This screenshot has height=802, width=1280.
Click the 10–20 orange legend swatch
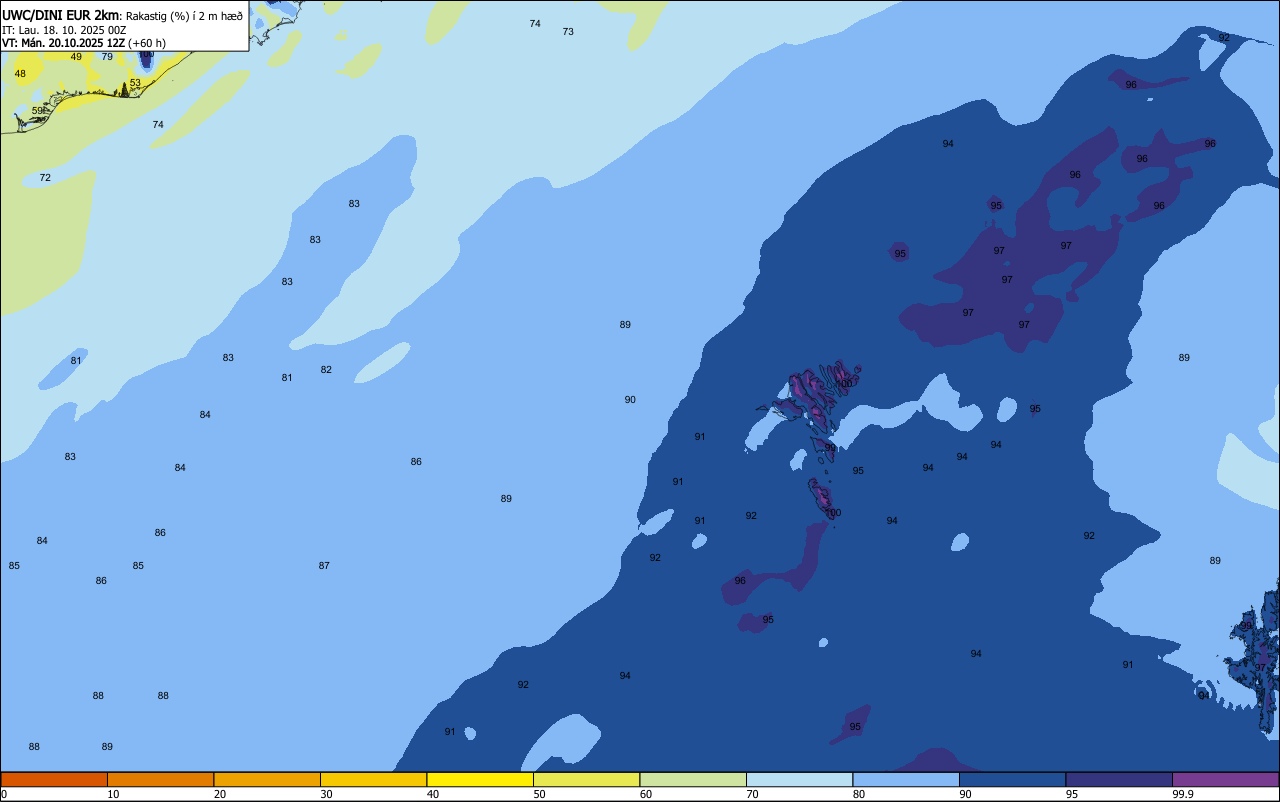coord(160,779)
